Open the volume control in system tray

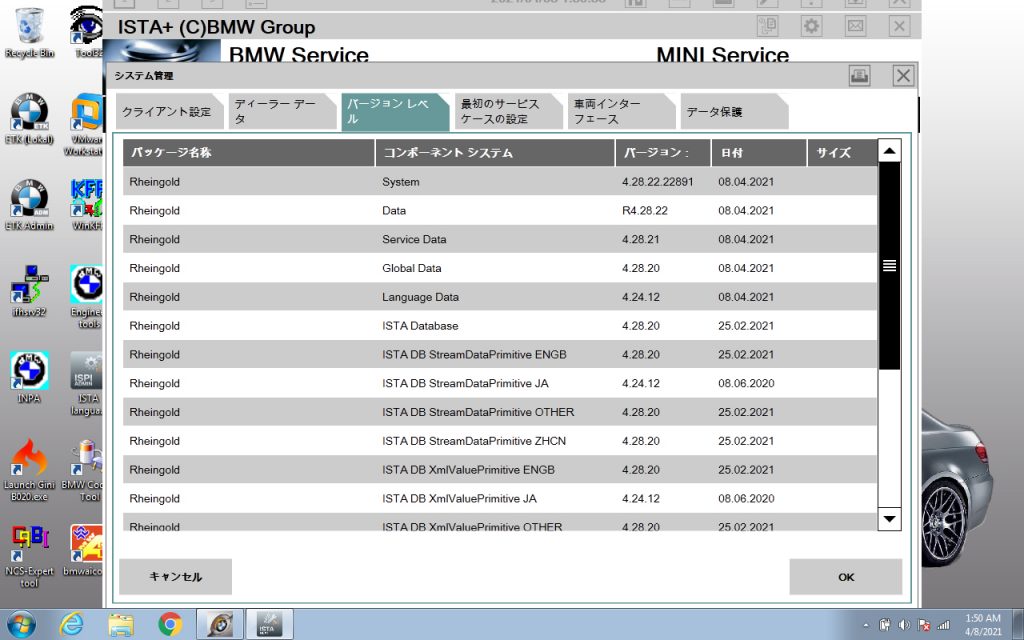point(904,625)
